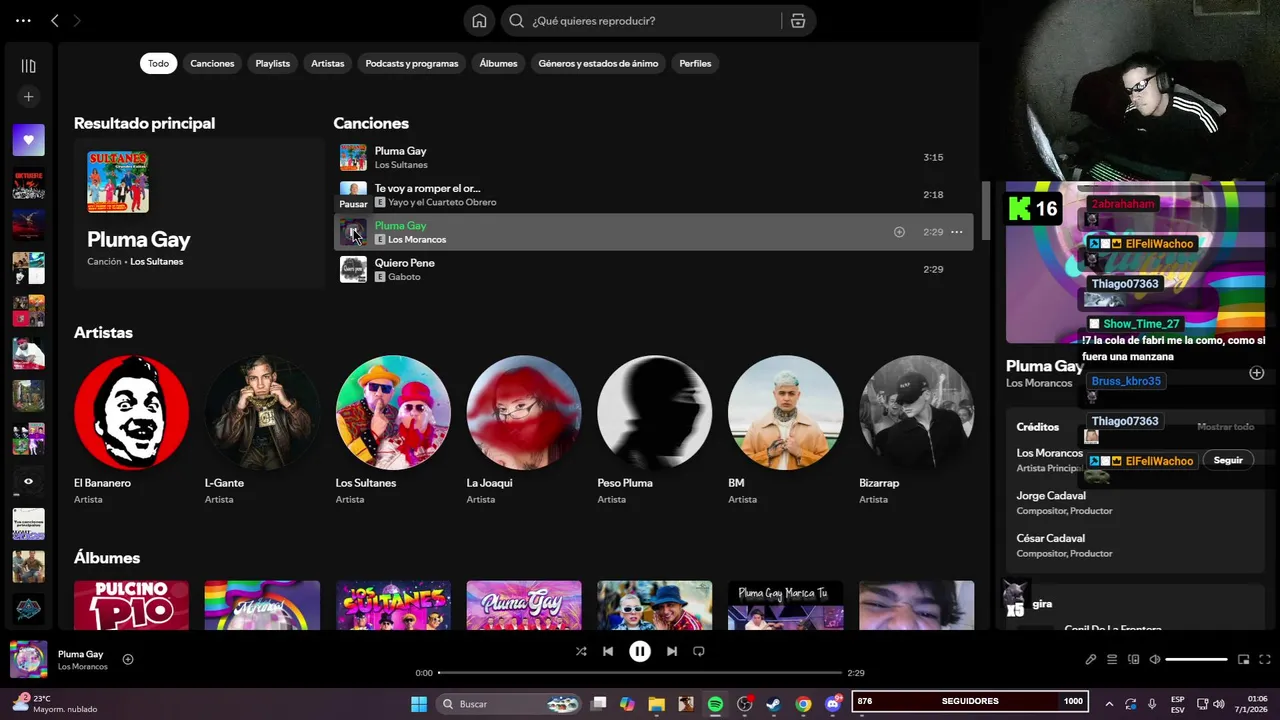Open Windows Start menu

[x=419, y=704]
